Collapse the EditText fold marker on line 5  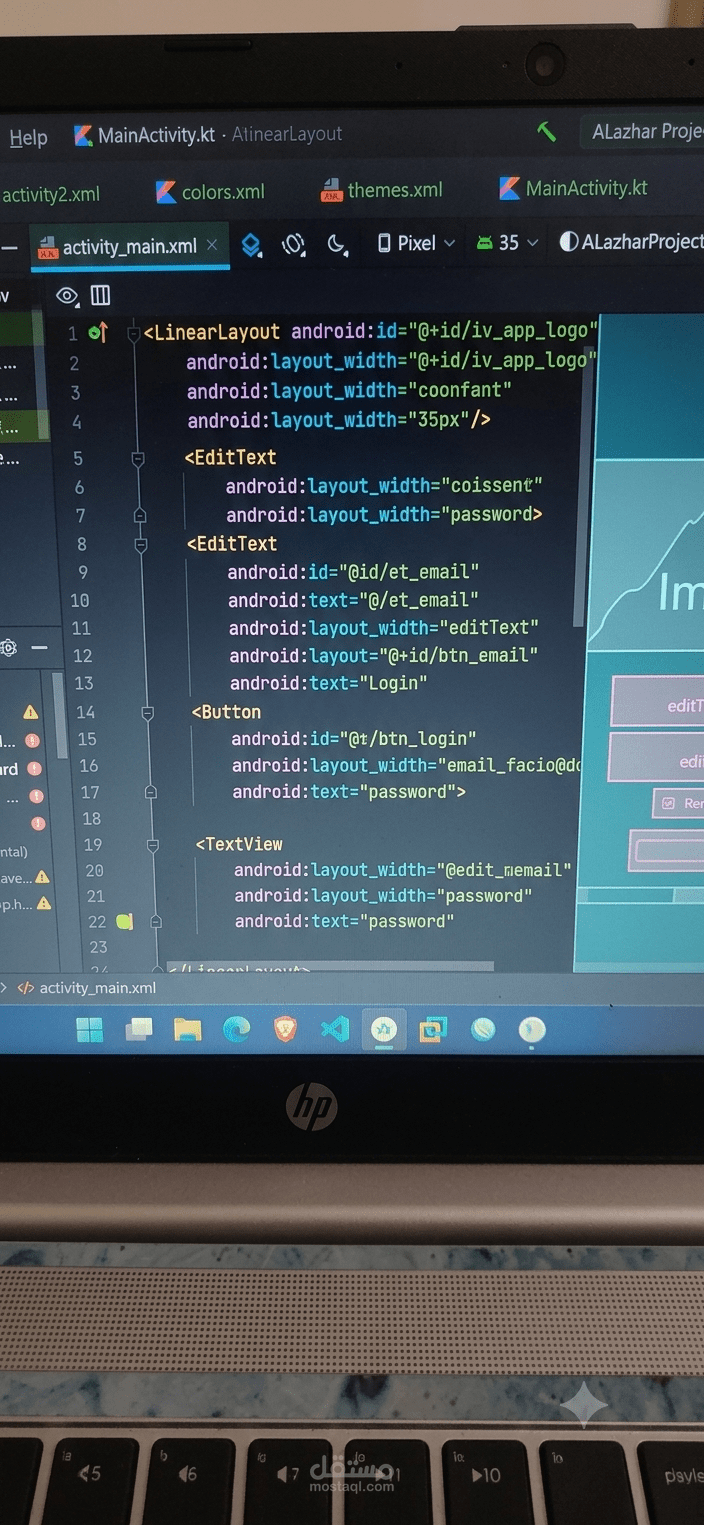pyautogui.click(x=138, y=459)
